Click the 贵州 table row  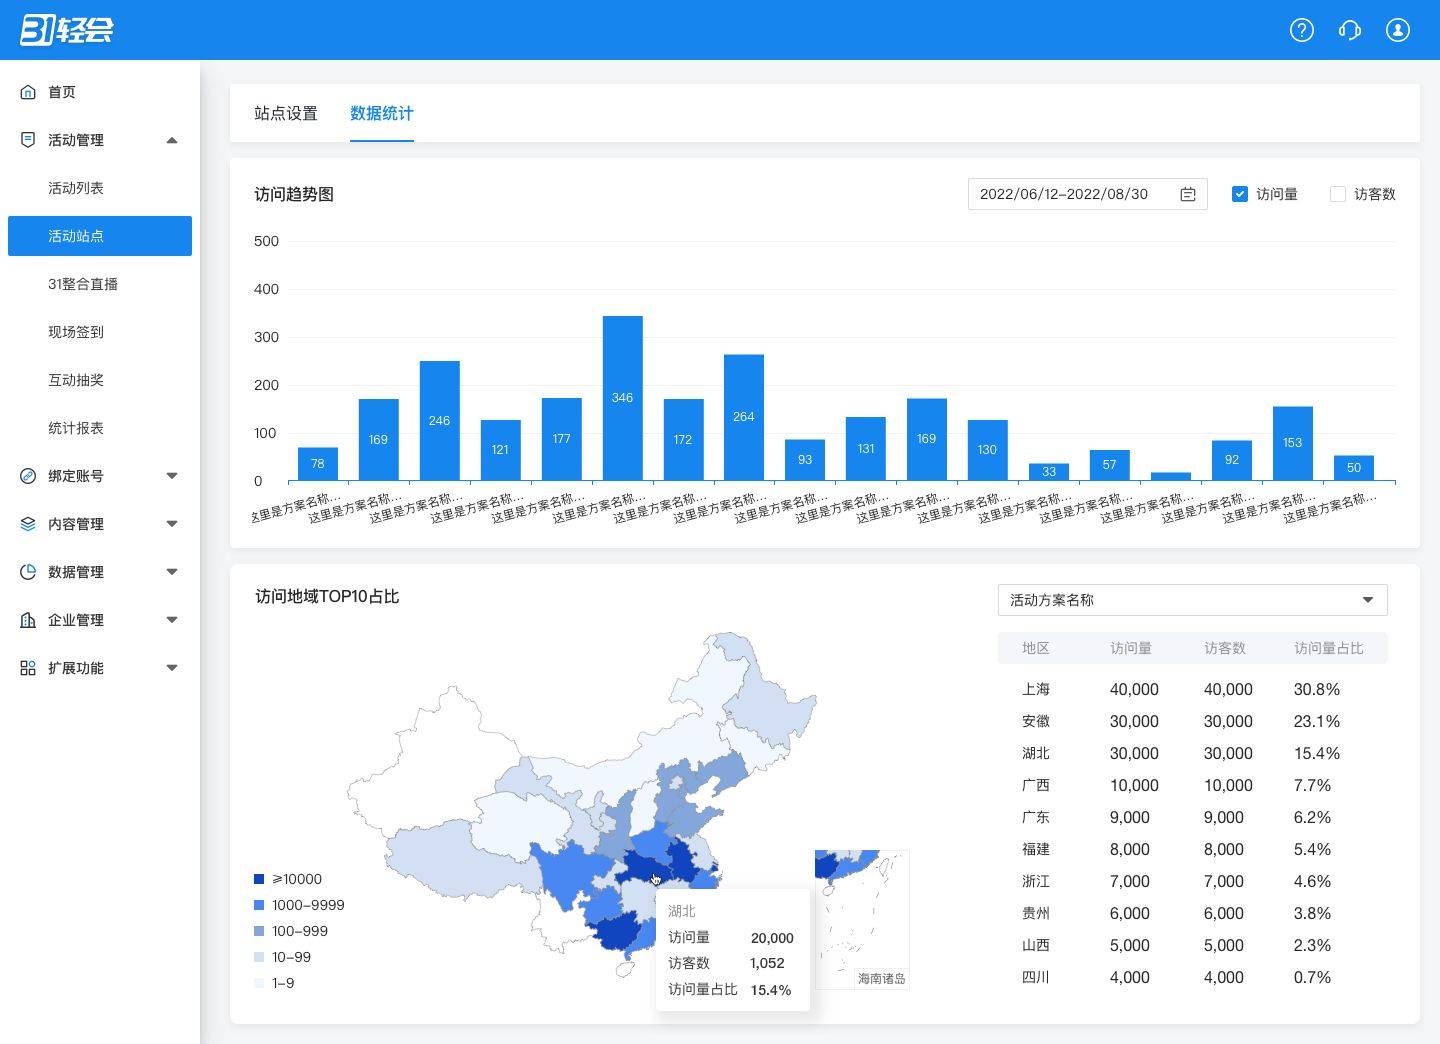(1193, 913)
